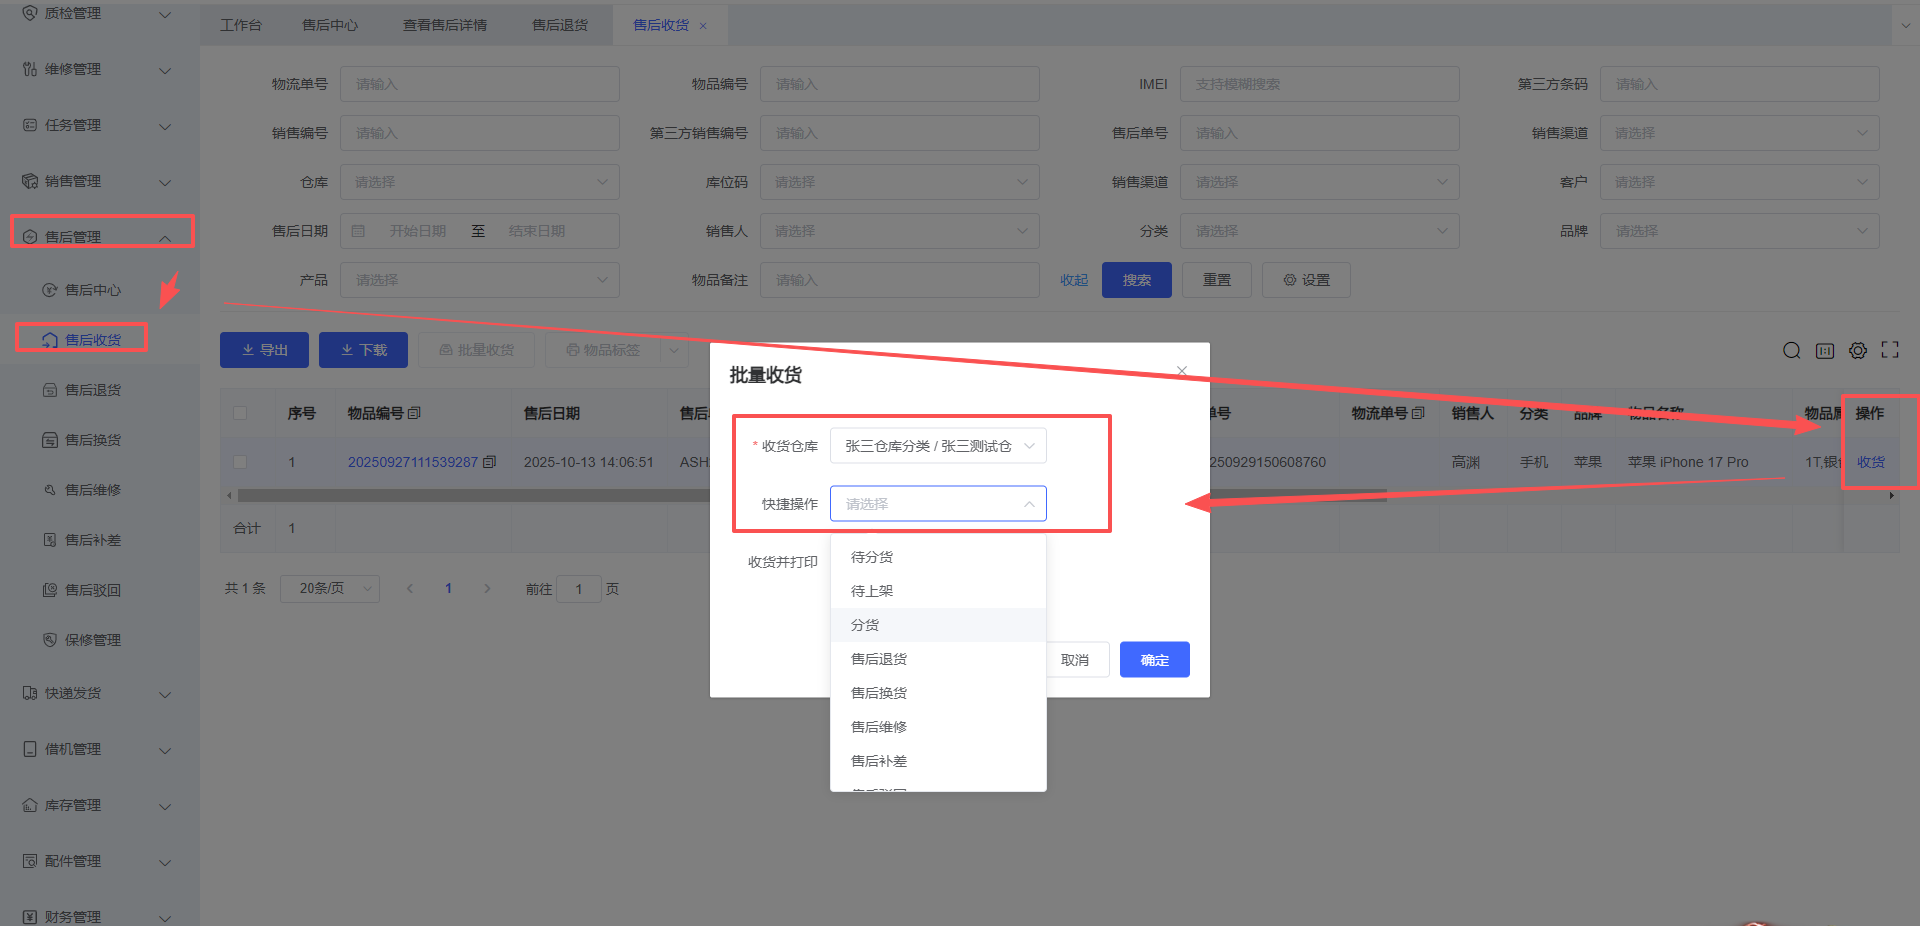The height and width of the screenshot is (926, 1920).
Task: Check the table header select-all checkbox
Action: click(240, 413)
